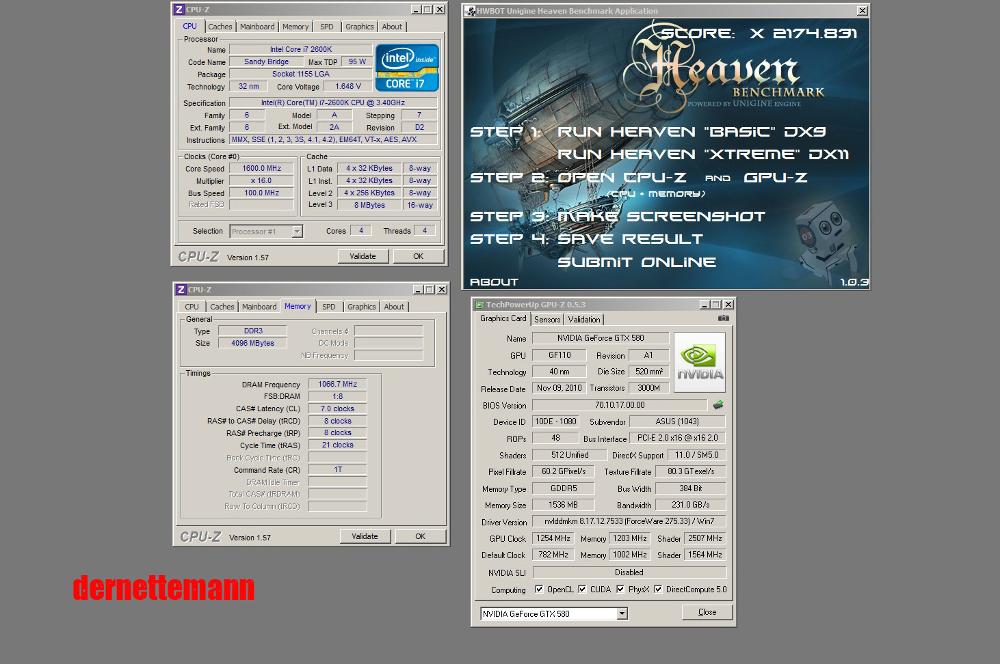
Task: Click the GPU-Z title bar icon
Action: 480,305
